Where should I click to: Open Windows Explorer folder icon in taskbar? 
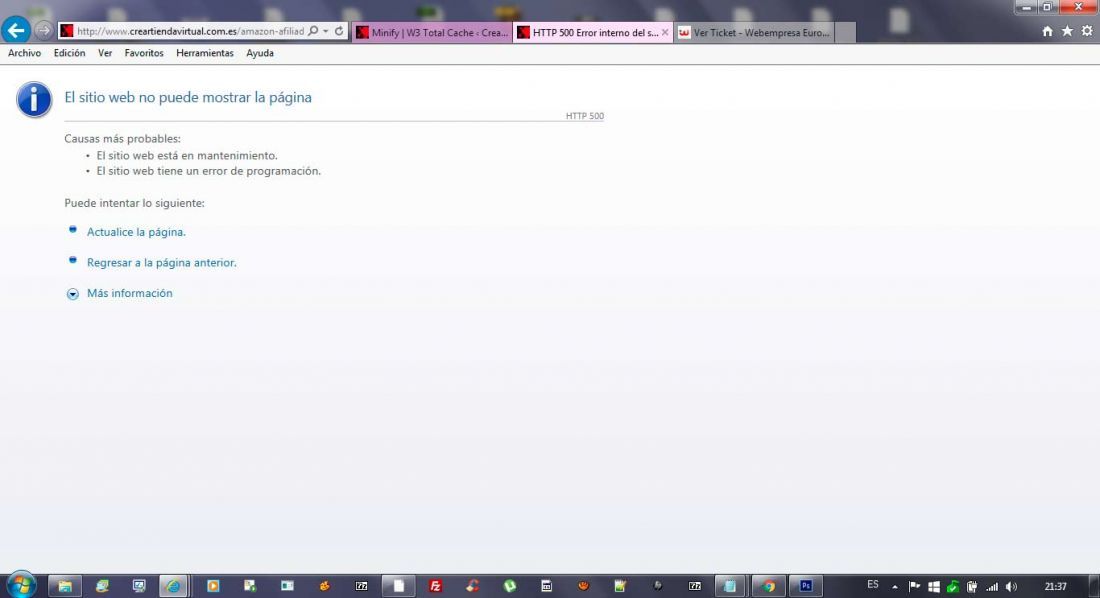pos(65,586)
